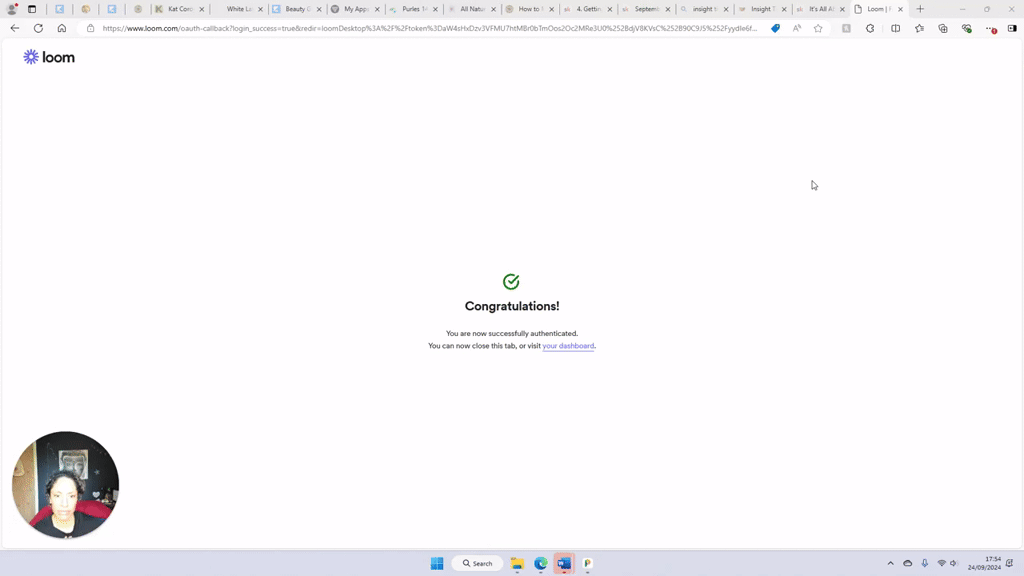Screen dimensions: 1024x576
Task: Open Browser essentials heart icon
Action: point(967,28)
